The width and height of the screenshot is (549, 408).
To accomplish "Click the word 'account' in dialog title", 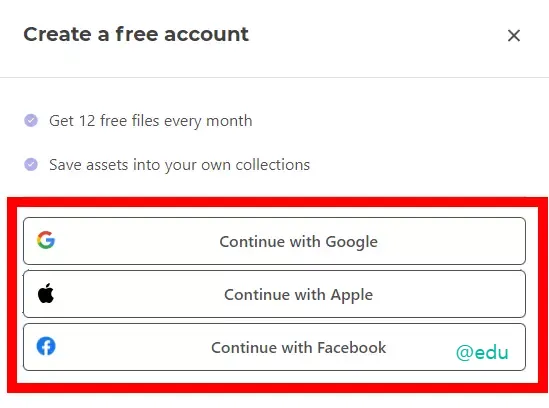I will click(207, 34).
